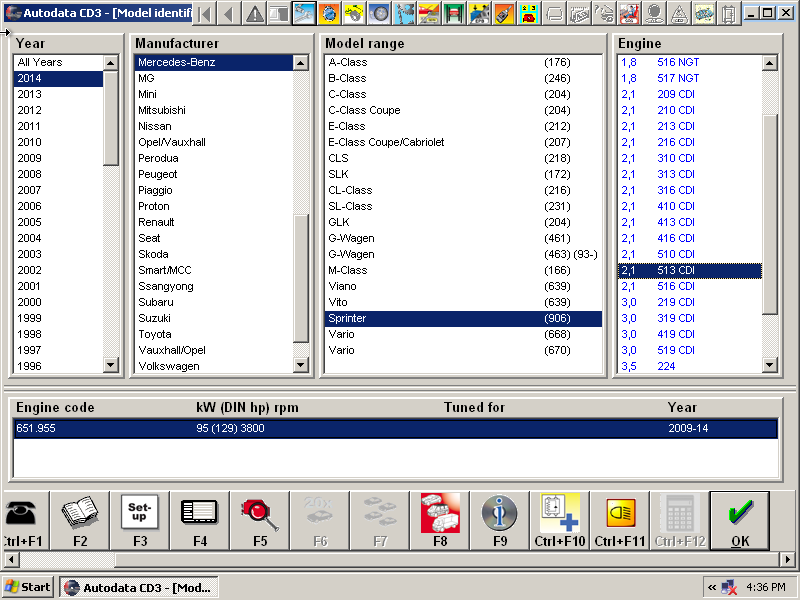Viewport: 800px width, 600px height.
Task: Select engine 1,8 516 NGT
Action: pos(690,62)
